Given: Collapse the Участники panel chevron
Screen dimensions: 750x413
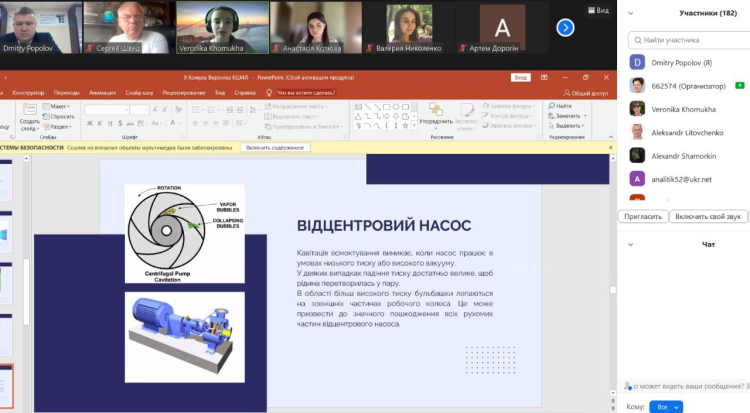Looking at the screenshot, I should (x=629, y=14).
